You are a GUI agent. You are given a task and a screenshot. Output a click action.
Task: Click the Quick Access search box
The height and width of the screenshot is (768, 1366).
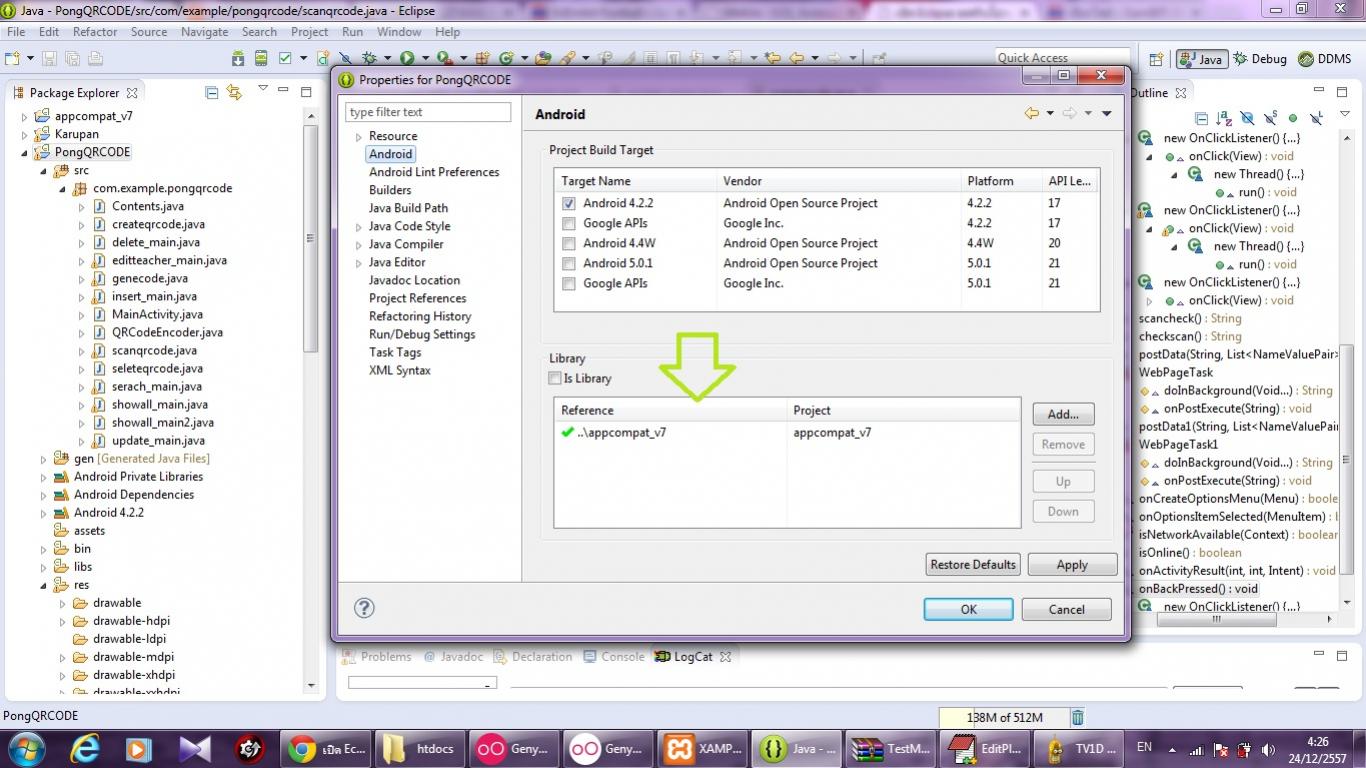pyautogui.click(x=1062, y=58)
